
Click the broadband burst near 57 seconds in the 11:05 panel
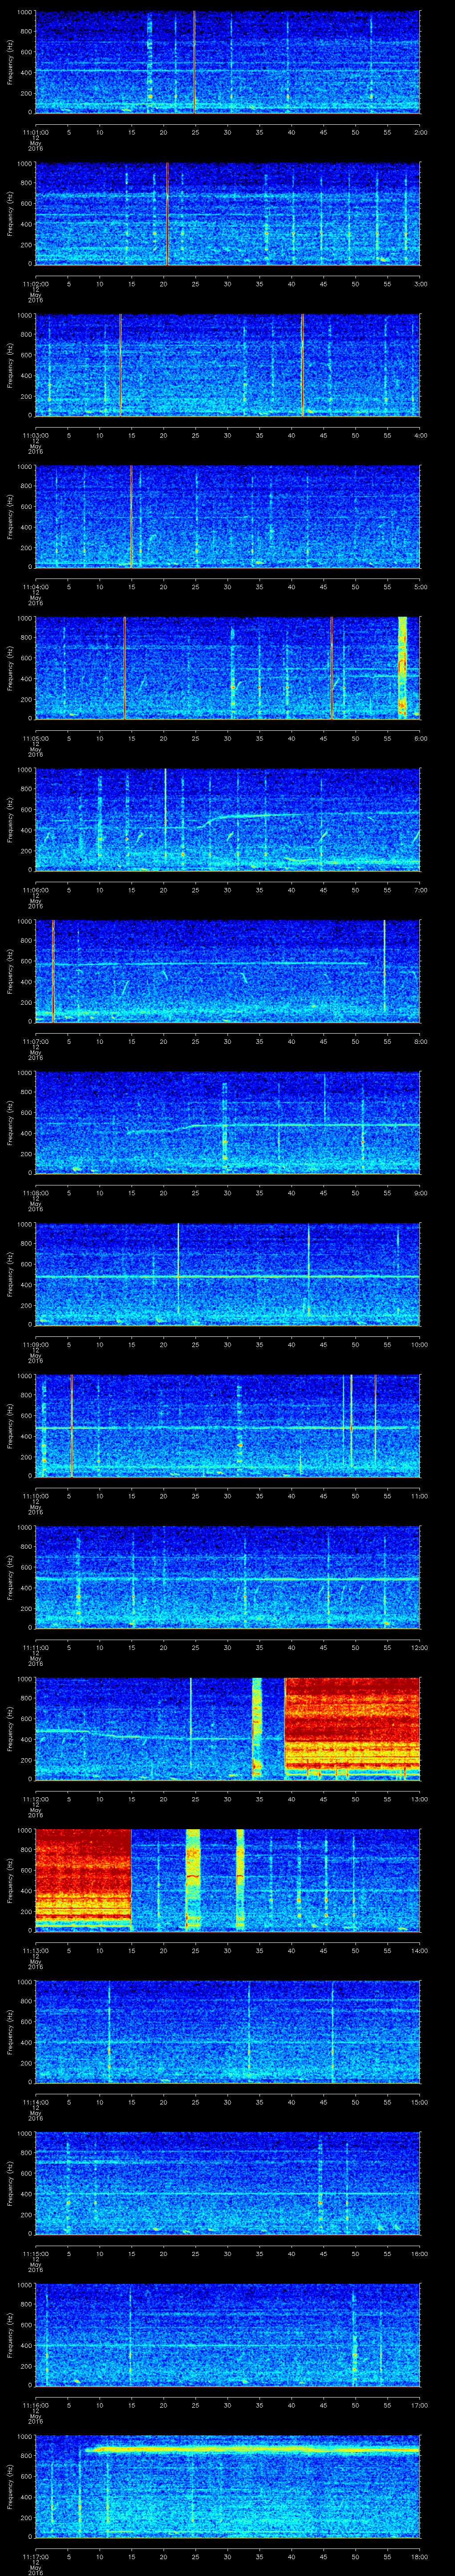tap(403, 668)
